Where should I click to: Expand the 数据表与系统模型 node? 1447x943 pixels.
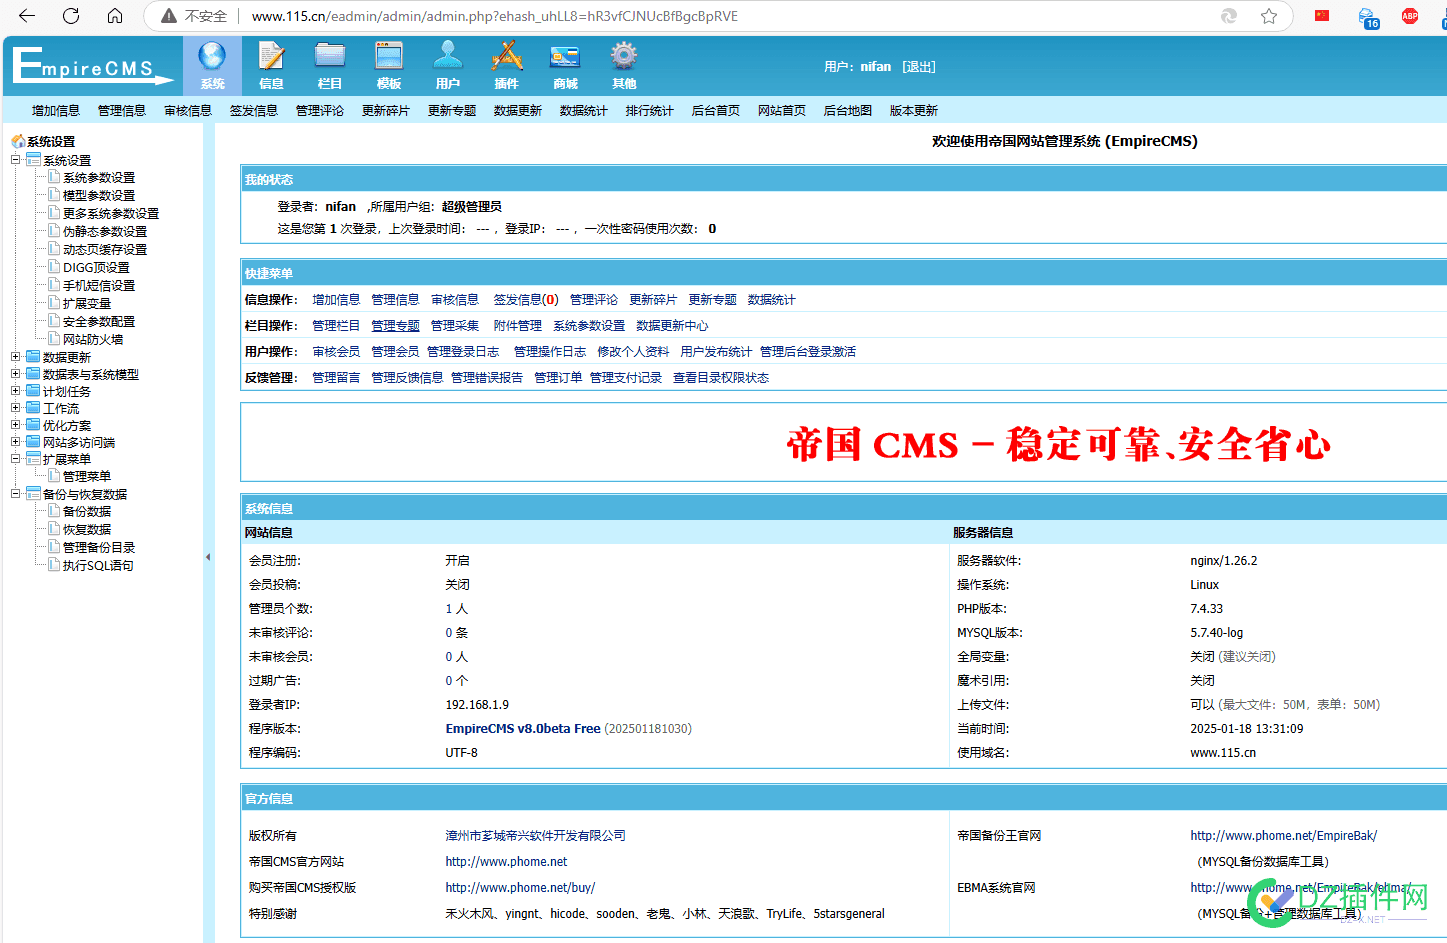(16, 374)
